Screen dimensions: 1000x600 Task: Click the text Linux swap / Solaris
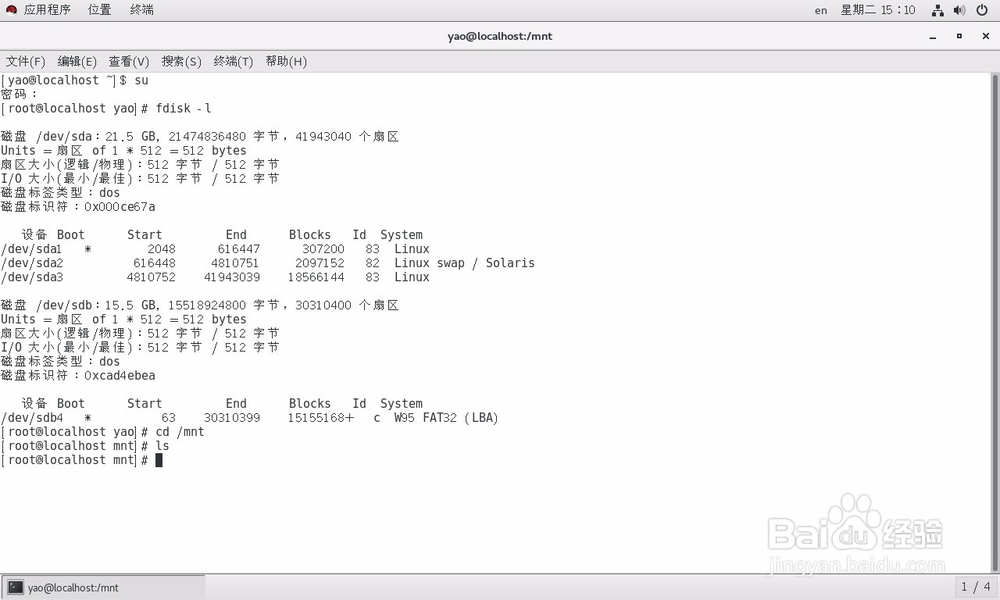point(464,263)
